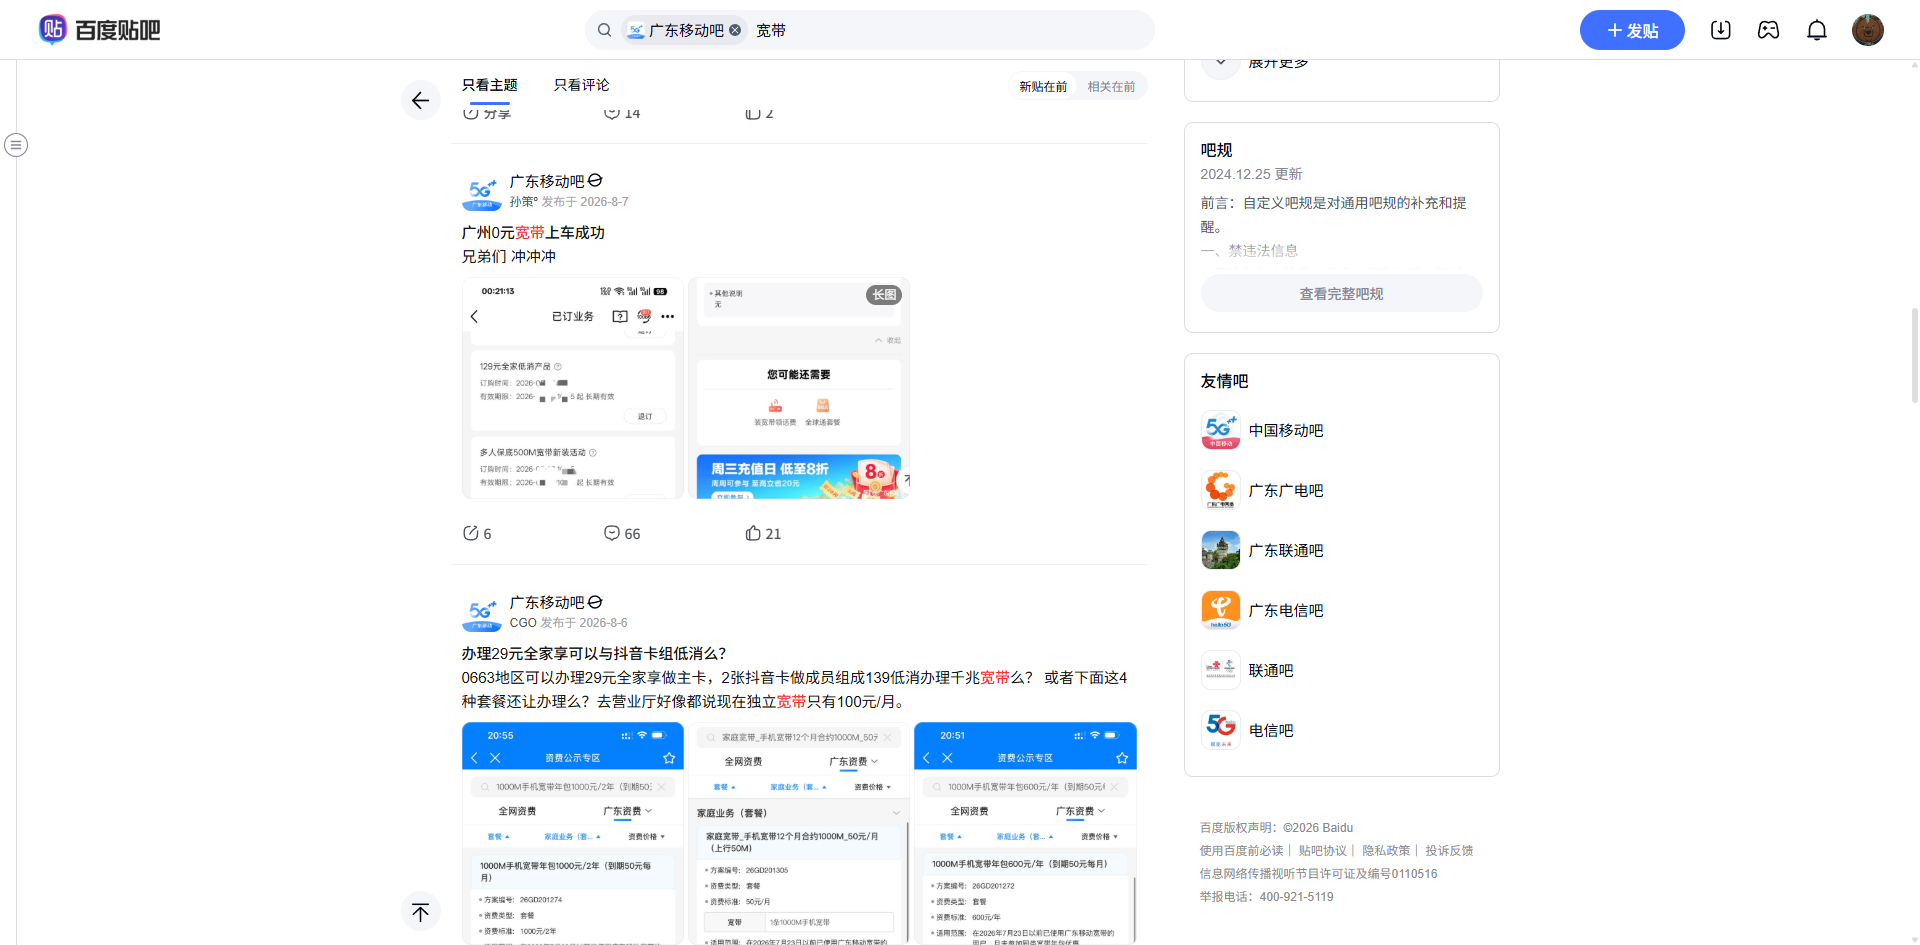Open the user avatar menu
Viewport: 1920px width, 945px height.
click(1867, 30)
